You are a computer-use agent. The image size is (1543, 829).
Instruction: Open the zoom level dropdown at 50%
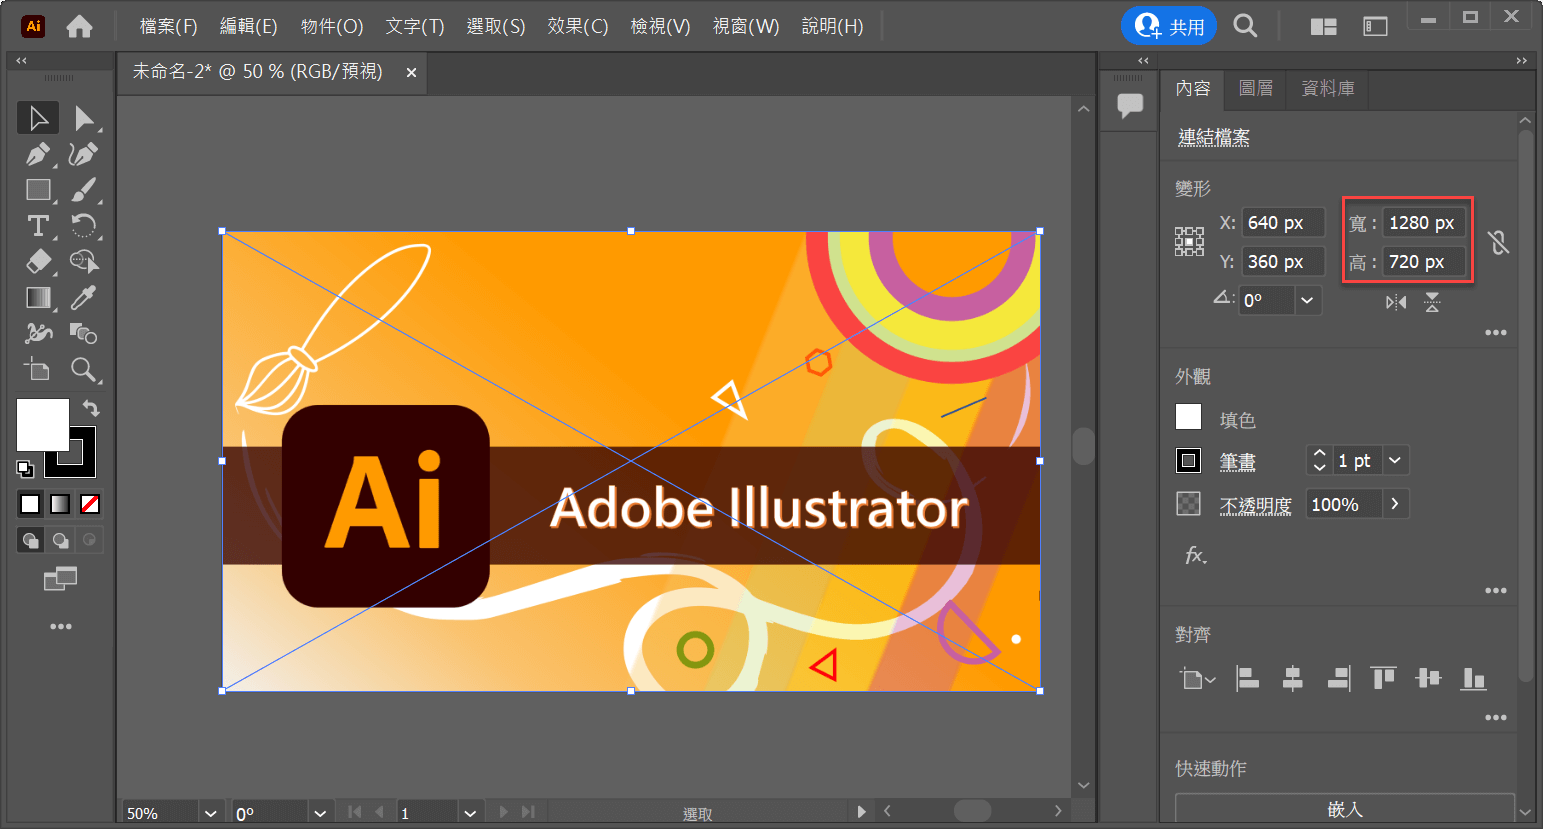(x=210, y=813)
